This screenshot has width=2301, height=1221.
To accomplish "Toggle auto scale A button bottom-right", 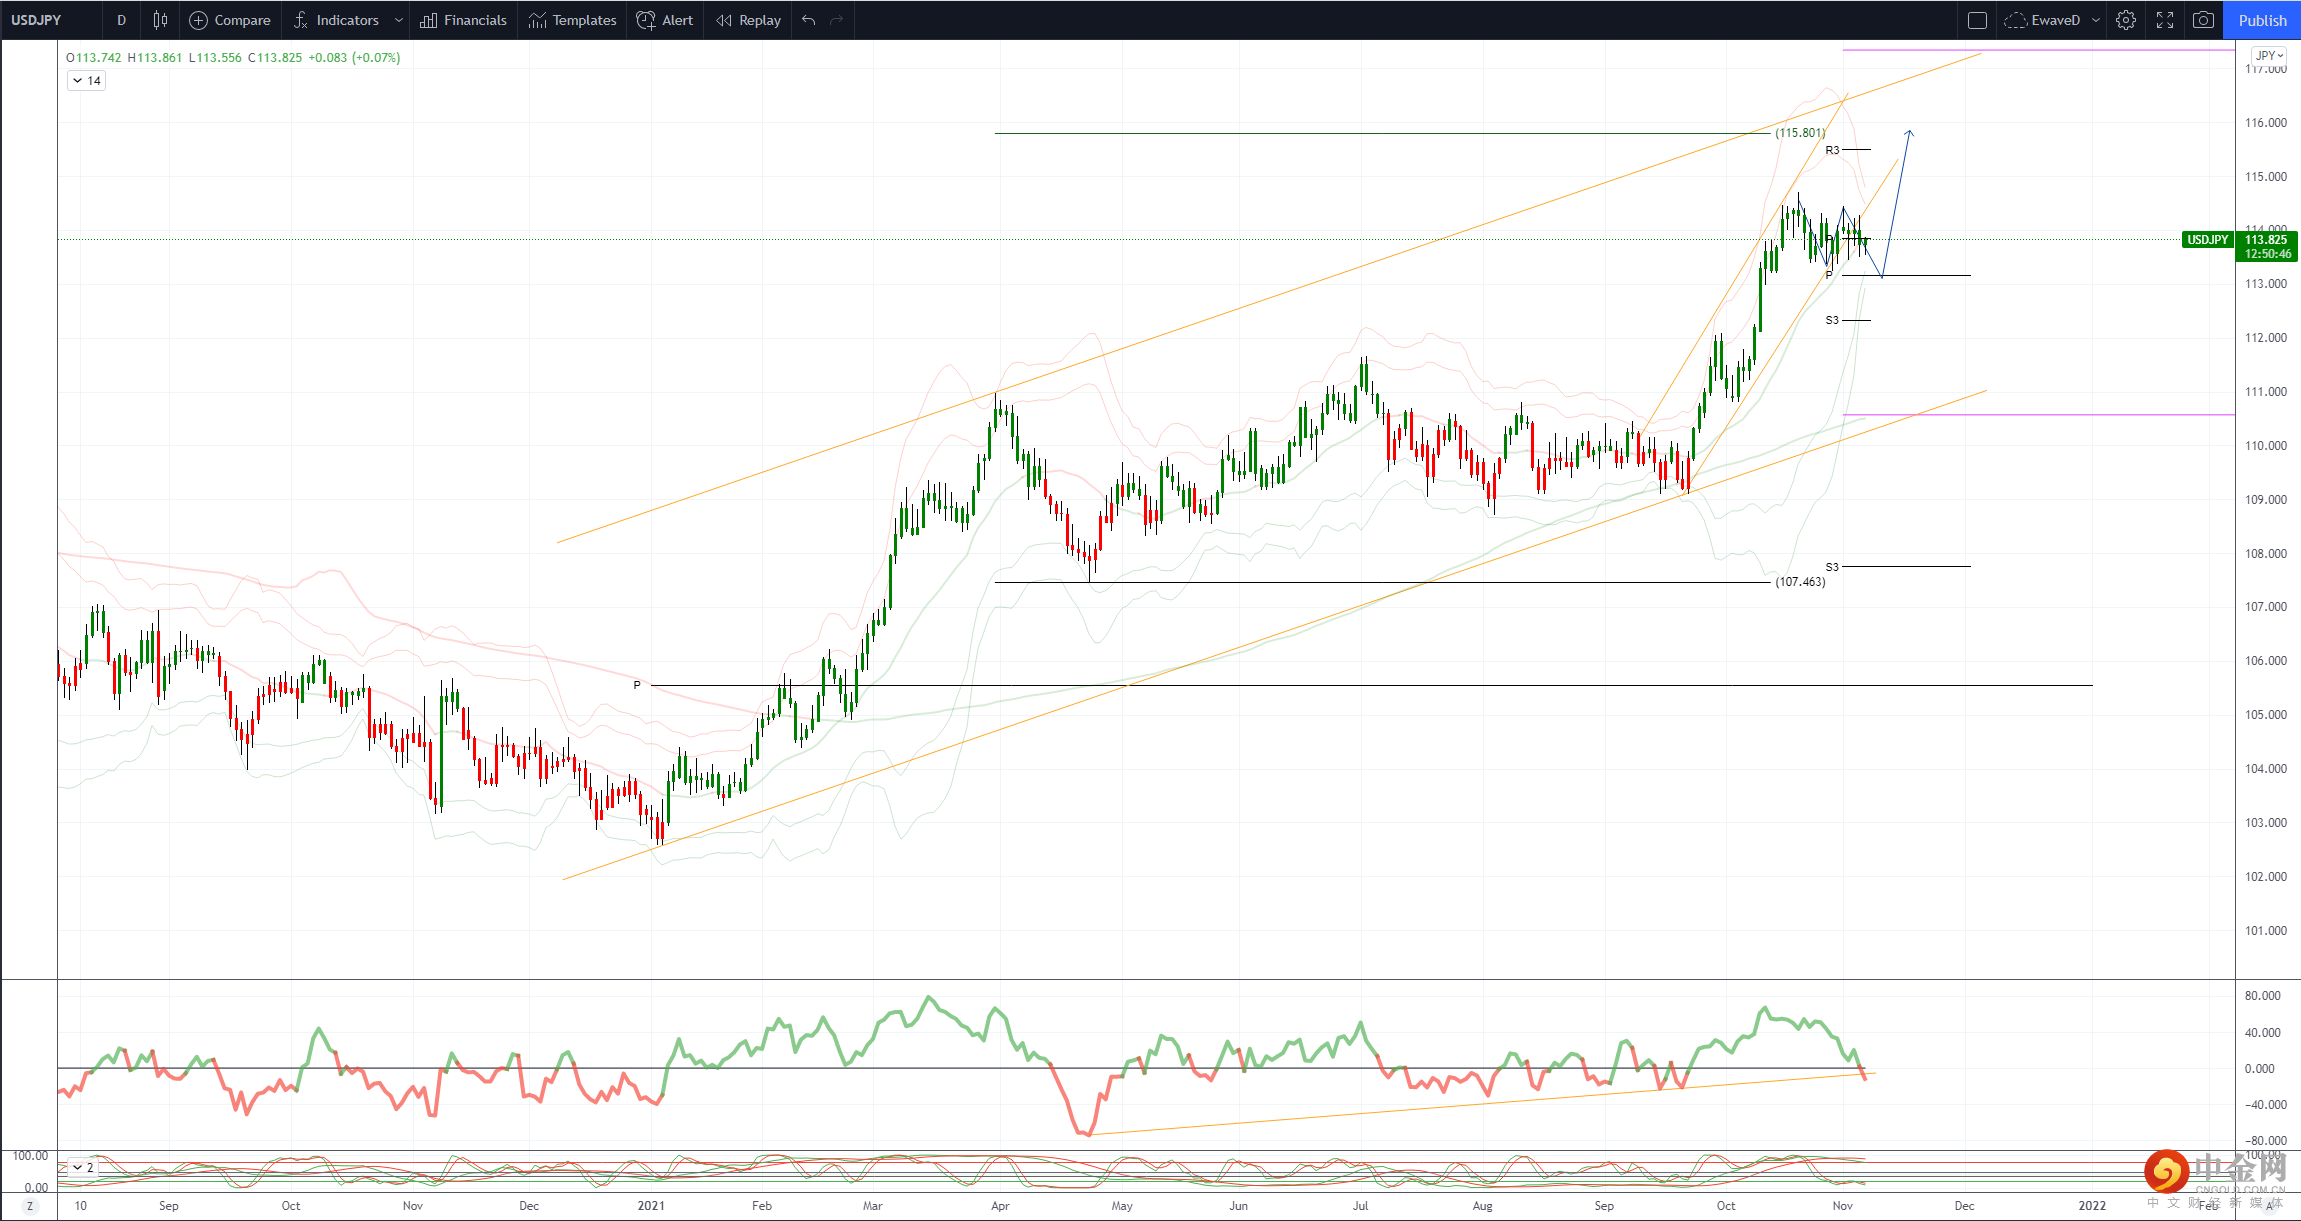I will pos(2269,1206).
